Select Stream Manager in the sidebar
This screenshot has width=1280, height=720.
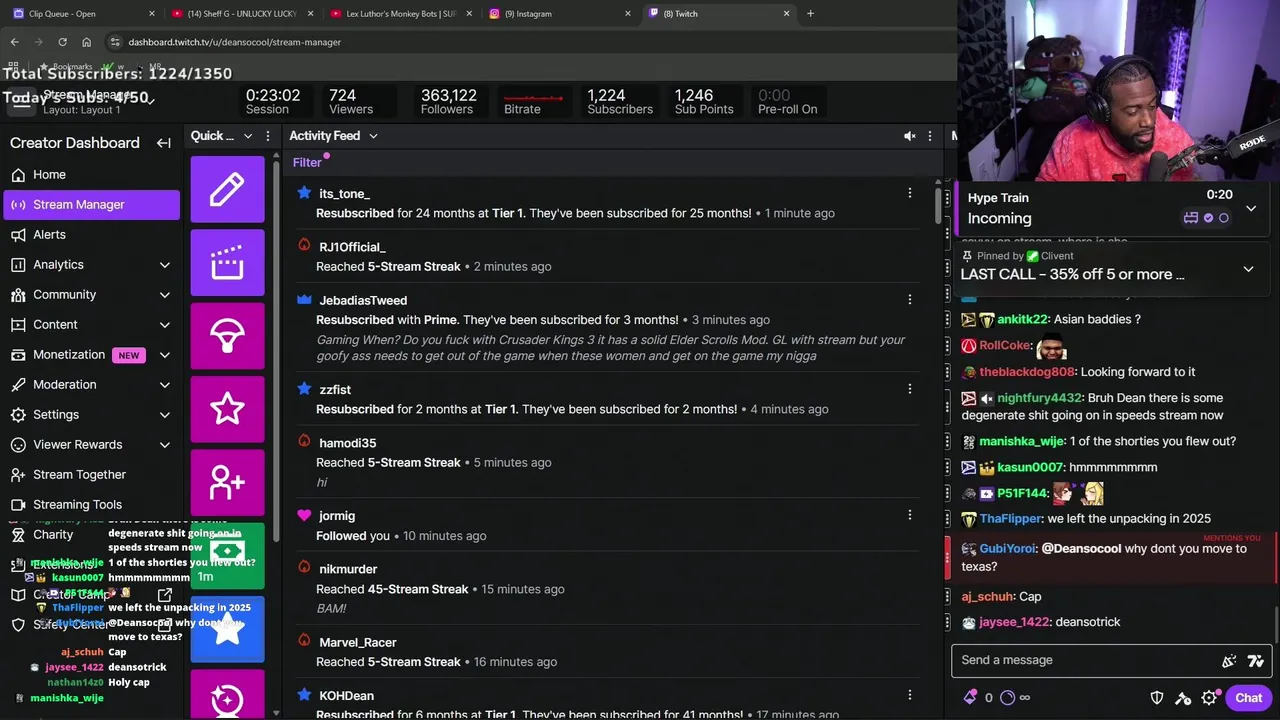pyautogui.click(x=90, y=204)
